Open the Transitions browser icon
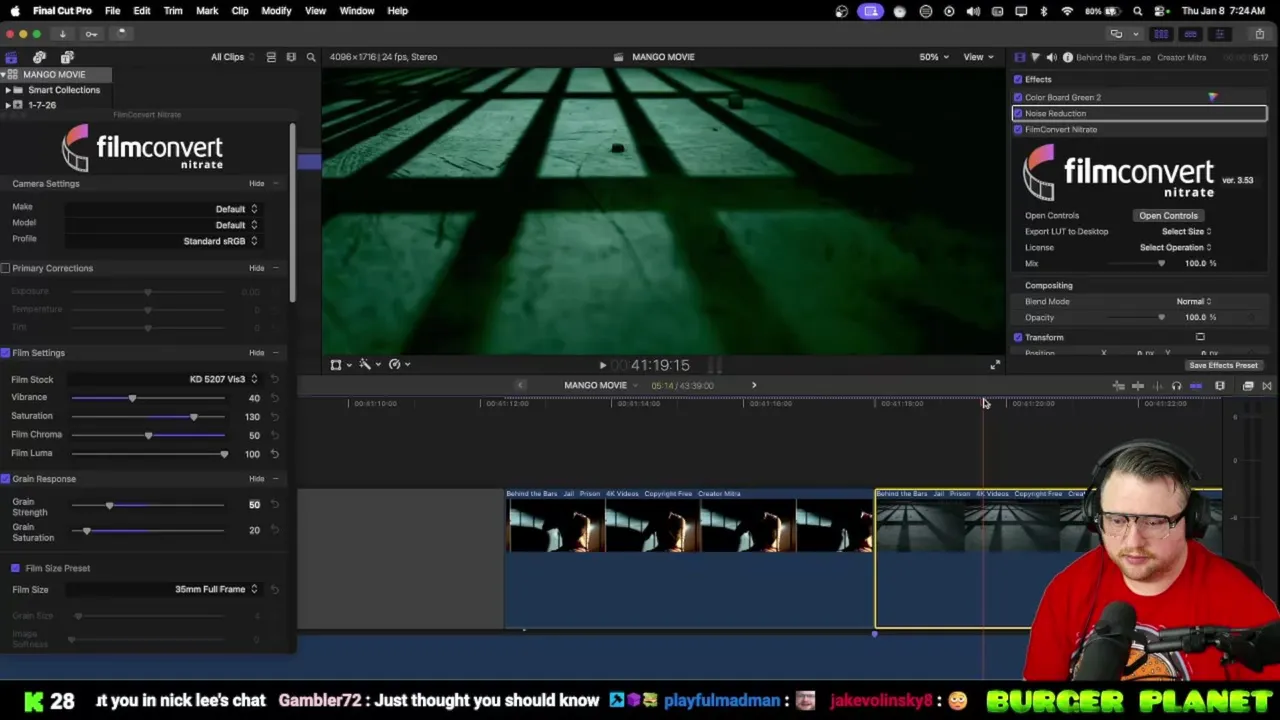Viewport: 1280px width, 720px height. point(1266,386)
